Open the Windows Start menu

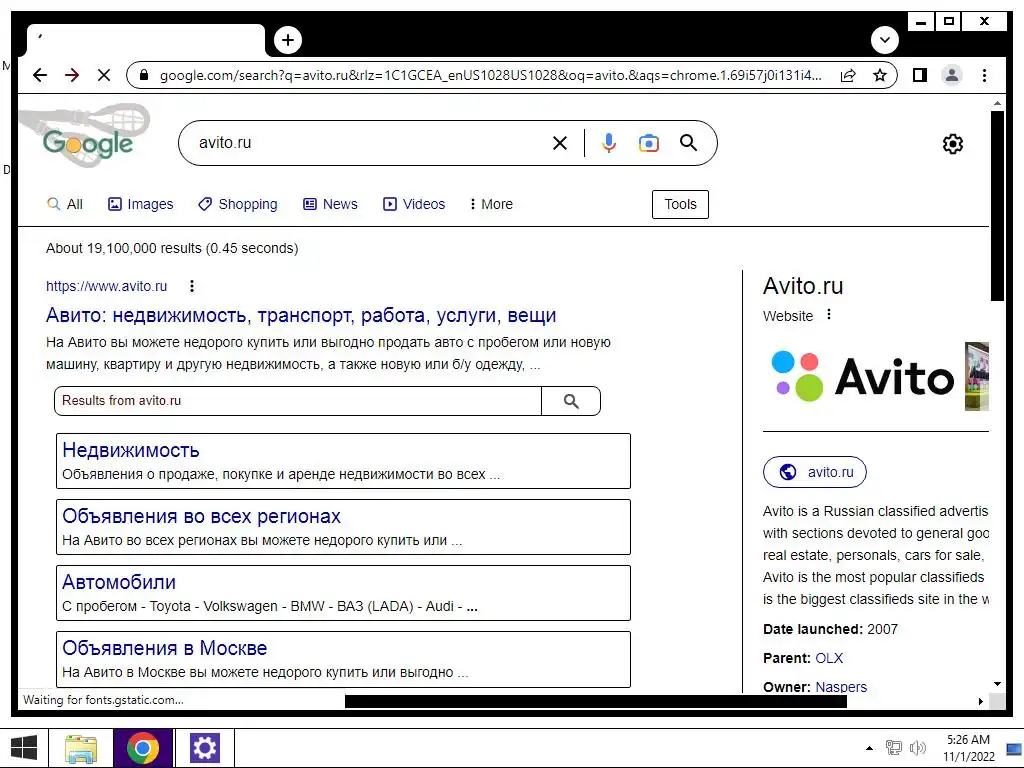point(24,748)
